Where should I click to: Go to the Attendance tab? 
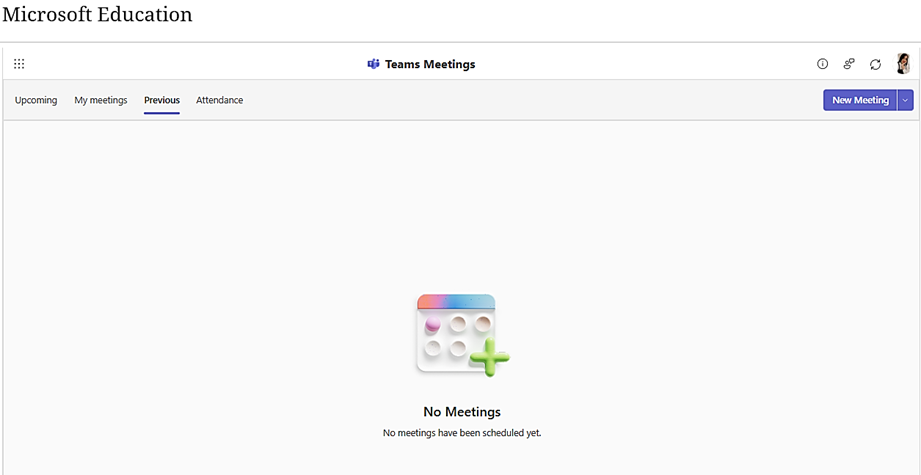click(x=220, y=100)
